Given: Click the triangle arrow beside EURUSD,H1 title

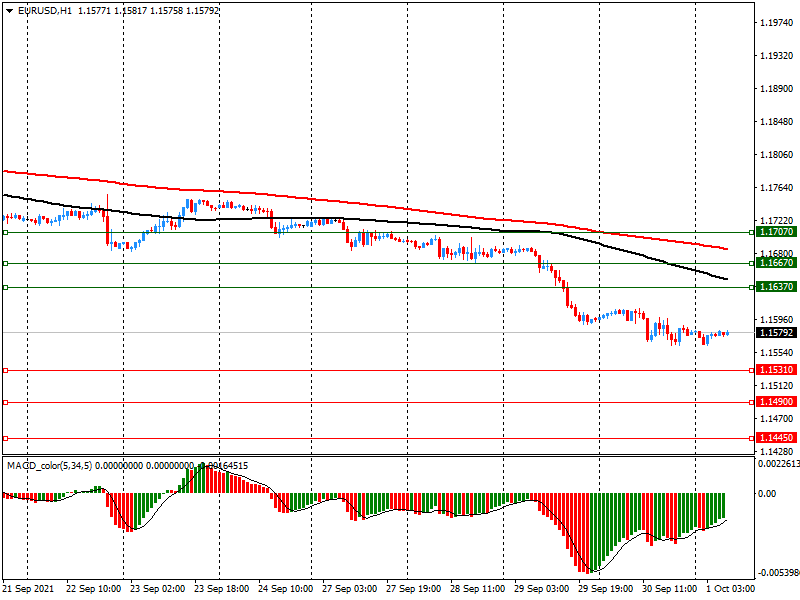Looking at the screenshot, I should pyautogui.click(x=10, y=11).
